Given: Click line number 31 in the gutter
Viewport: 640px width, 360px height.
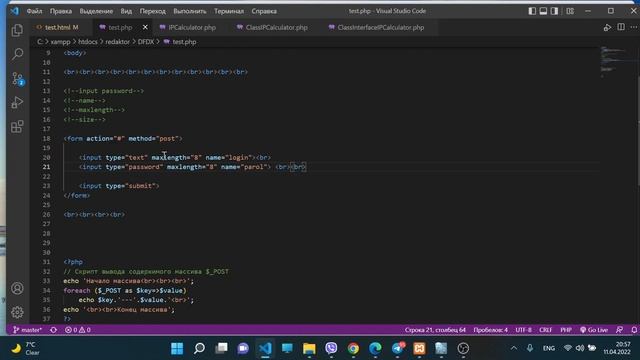Looking at the screenshot, I should click(46, 262).
